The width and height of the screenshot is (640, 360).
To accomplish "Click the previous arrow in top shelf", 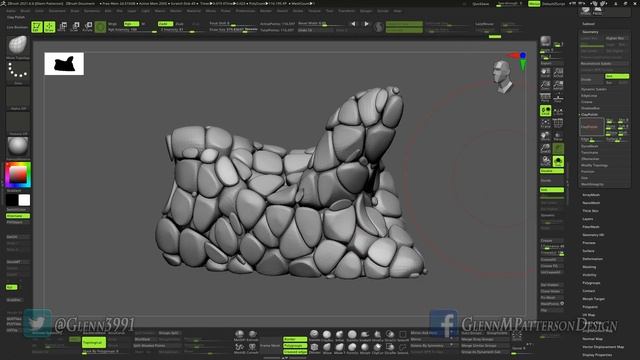I will point(353,24).
